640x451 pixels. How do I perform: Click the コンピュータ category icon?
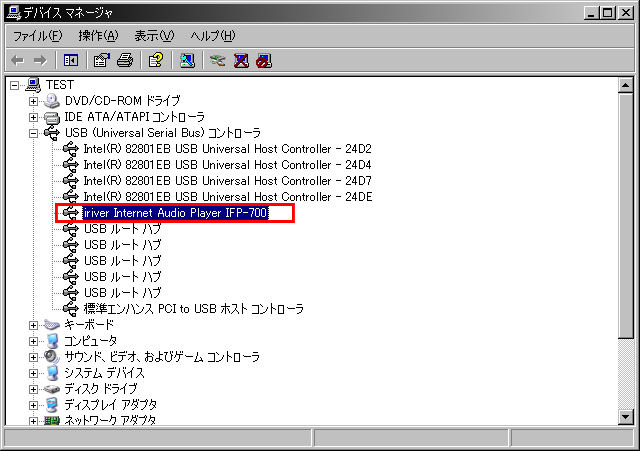click(52, 341)
